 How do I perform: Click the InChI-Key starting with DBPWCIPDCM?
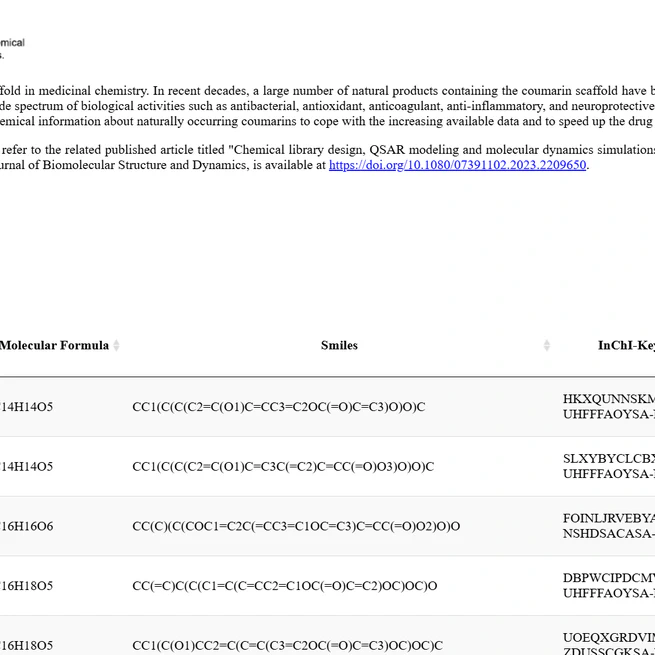coord(608,578)
